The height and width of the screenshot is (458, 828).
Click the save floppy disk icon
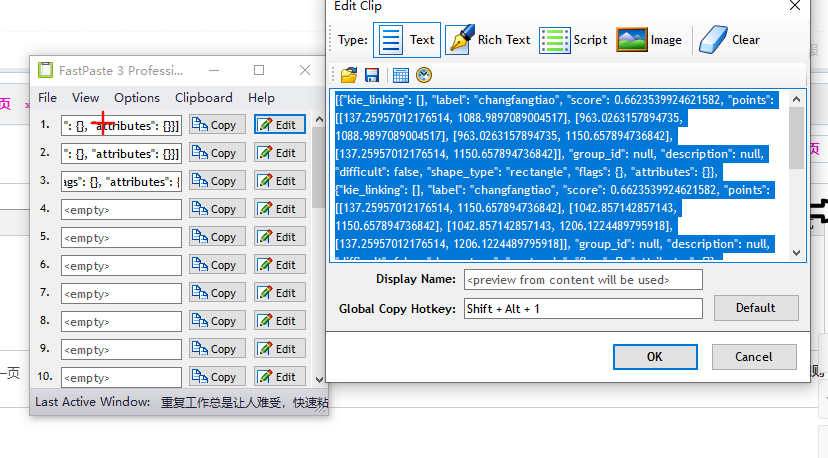coord(372,75)
